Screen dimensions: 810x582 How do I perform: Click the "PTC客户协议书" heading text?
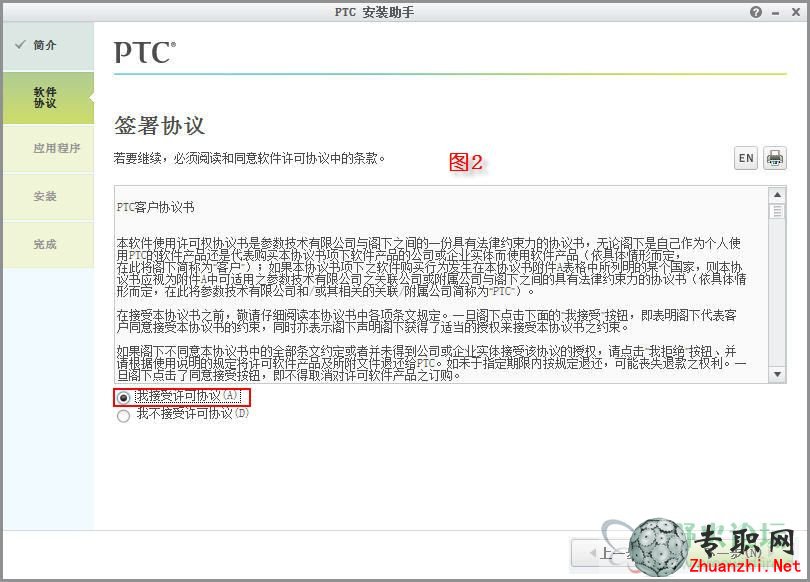155,208
